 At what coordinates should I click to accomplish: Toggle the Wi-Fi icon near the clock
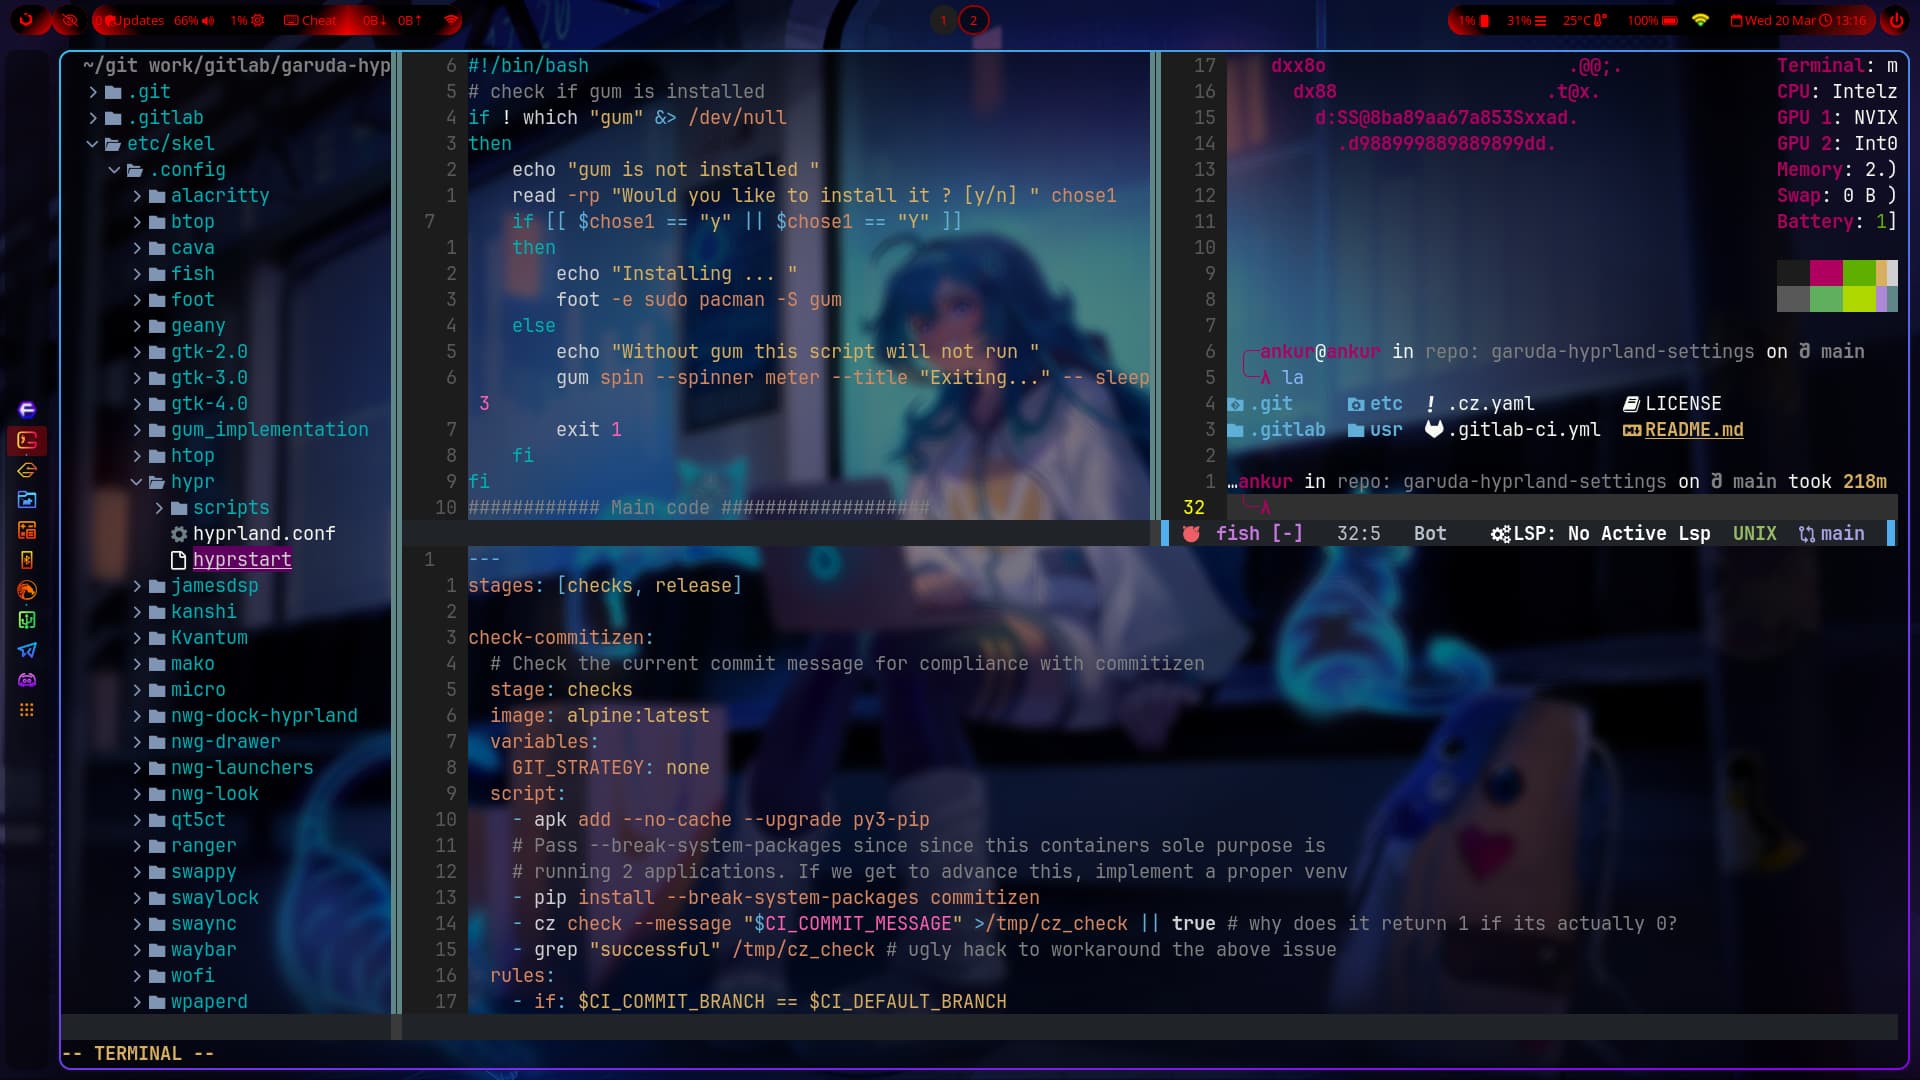pos(1700,20)
